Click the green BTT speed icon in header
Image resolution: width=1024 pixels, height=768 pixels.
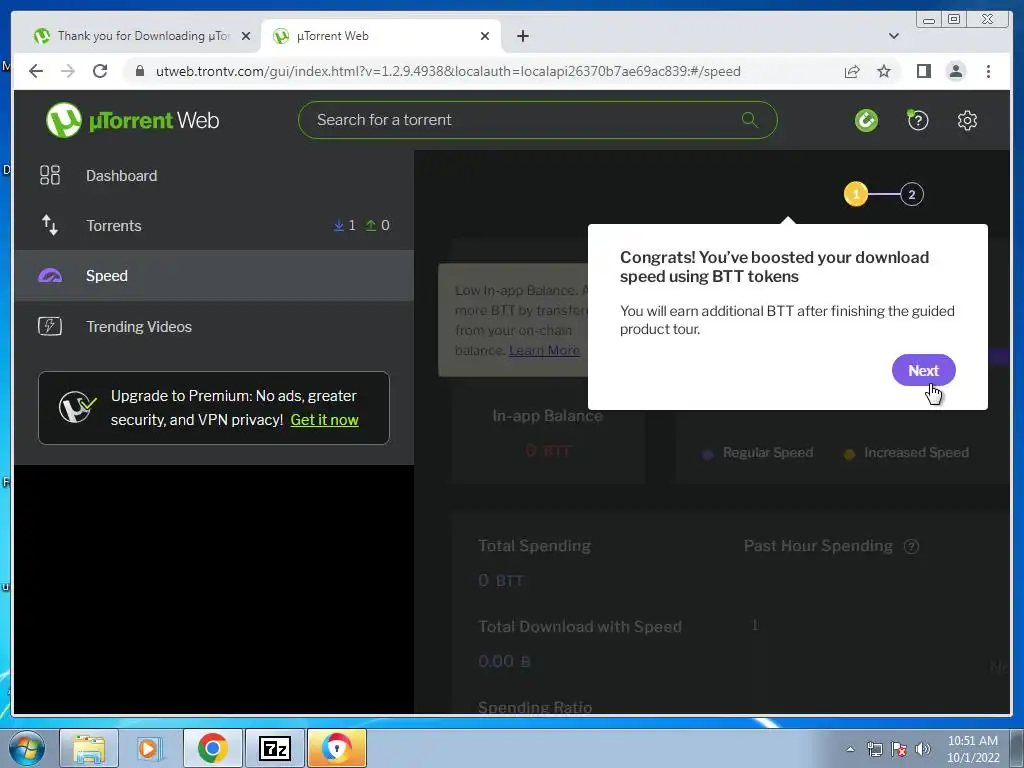click(x=866, y=120)
